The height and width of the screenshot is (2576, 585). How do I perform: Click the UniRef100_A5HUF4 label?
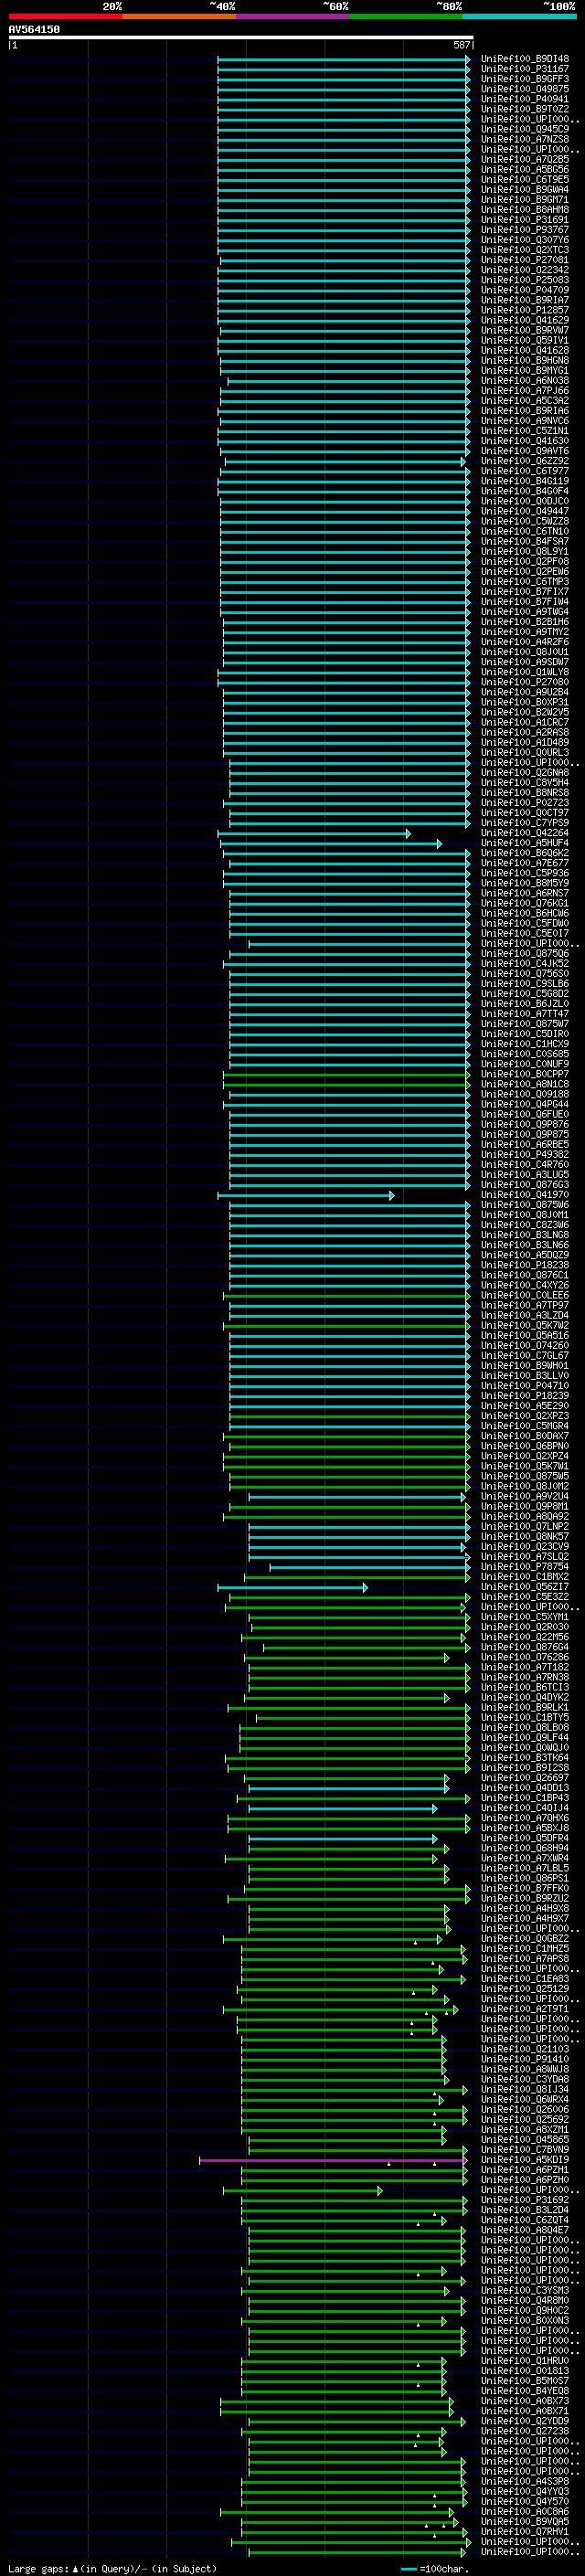point(525,843)
